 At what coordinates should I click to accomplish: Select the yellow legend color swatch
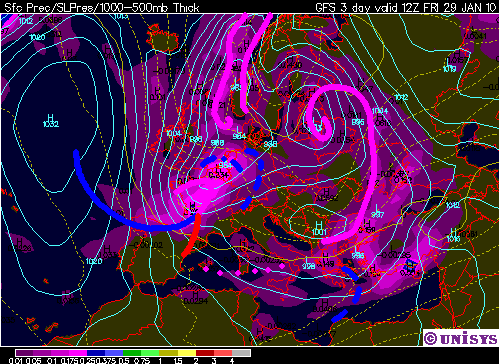coord(187,353)
